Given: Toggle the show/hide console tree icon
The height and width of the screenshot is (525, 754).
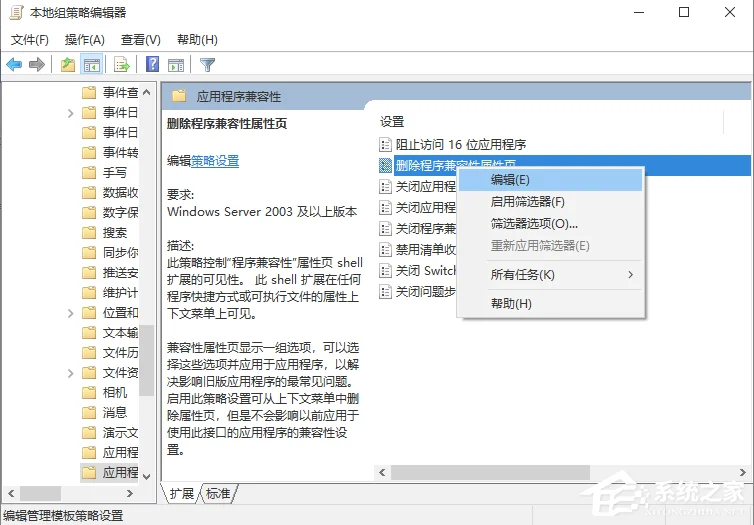Looking at the screenshot, I should point(91,64).
